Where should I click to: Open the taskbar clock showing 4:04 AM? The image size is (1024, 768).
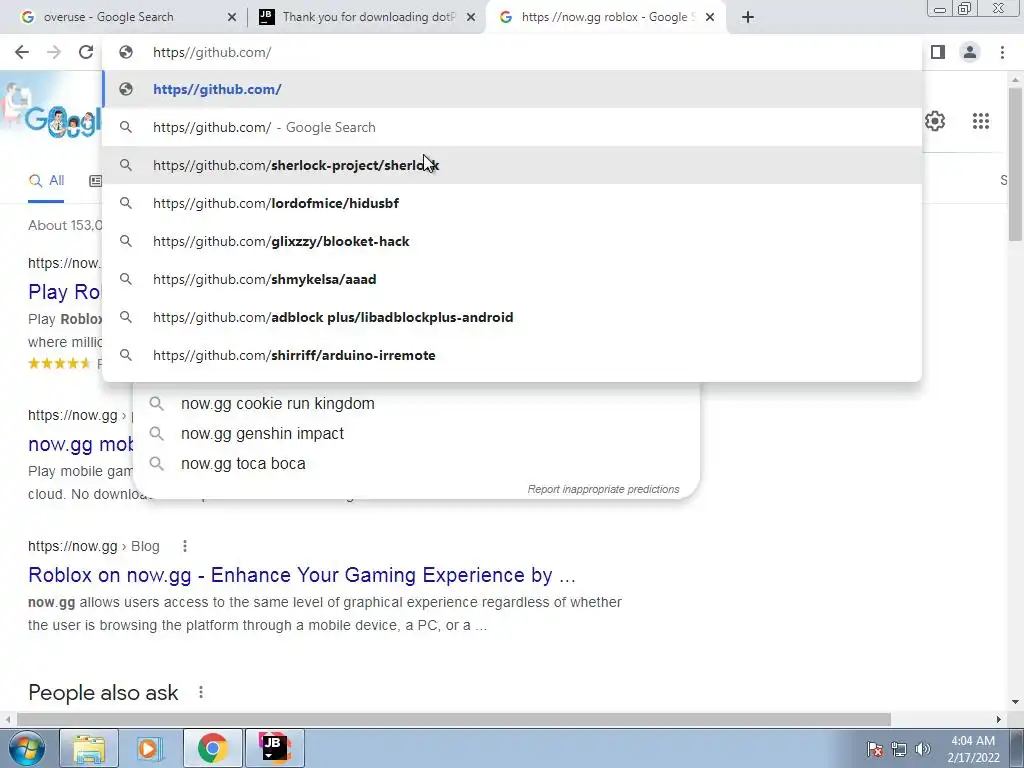[973, 749]
